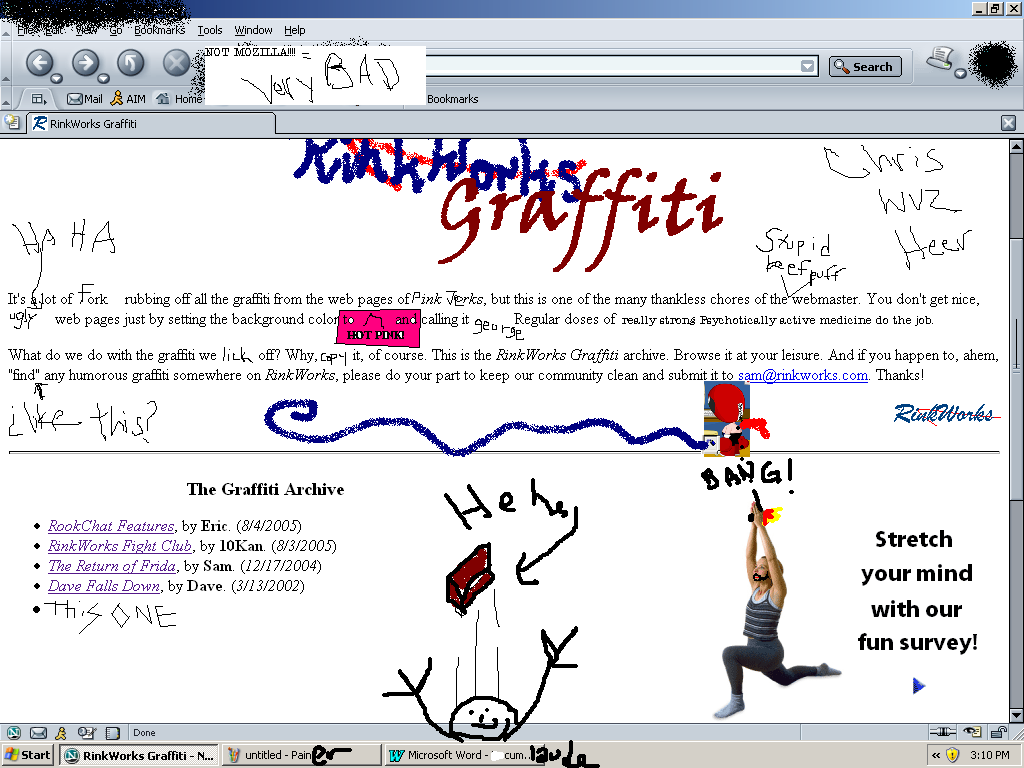The height and width of the screenshot is (768, 1024).
Task: Click the Done status bar text
Action: [144, 733]
